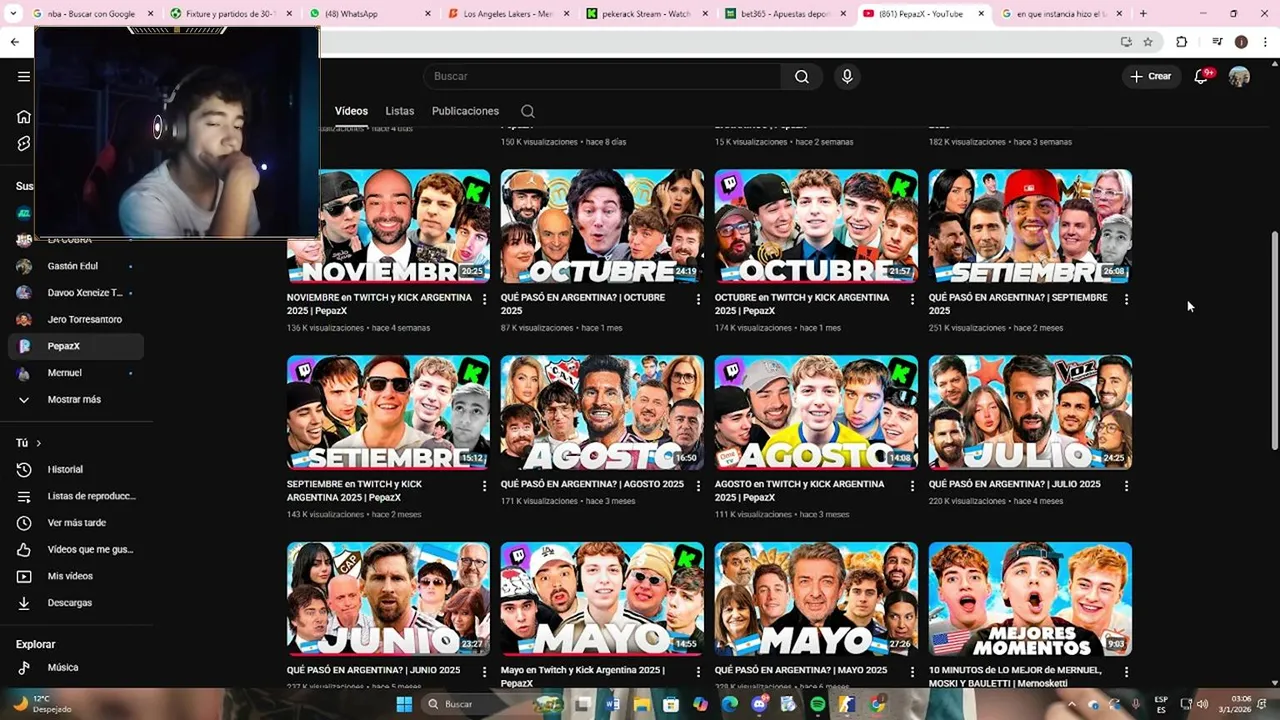Expand Mostrar más in subscriptions

[x=76, y=399]
